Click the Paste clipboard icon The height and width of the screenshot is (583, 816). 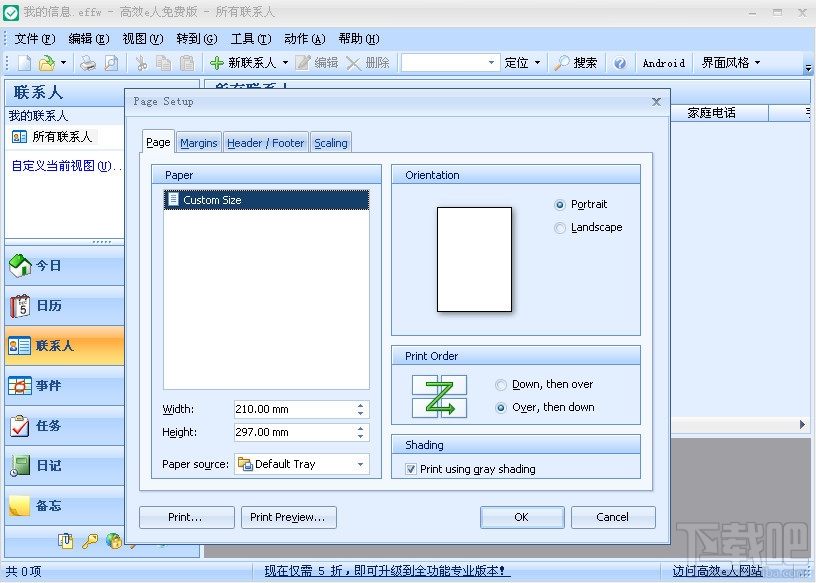tap(187, 63)
